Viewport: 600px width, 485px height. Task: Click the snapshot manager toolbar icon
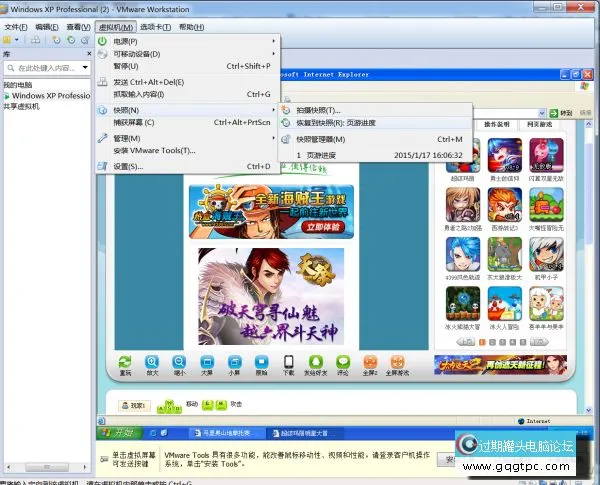point(85,40)
